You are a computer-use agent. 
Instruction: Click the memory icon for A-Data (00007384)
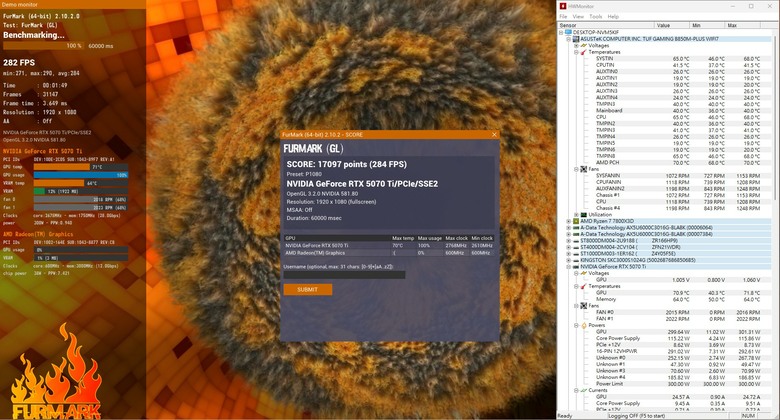(576, 234)
